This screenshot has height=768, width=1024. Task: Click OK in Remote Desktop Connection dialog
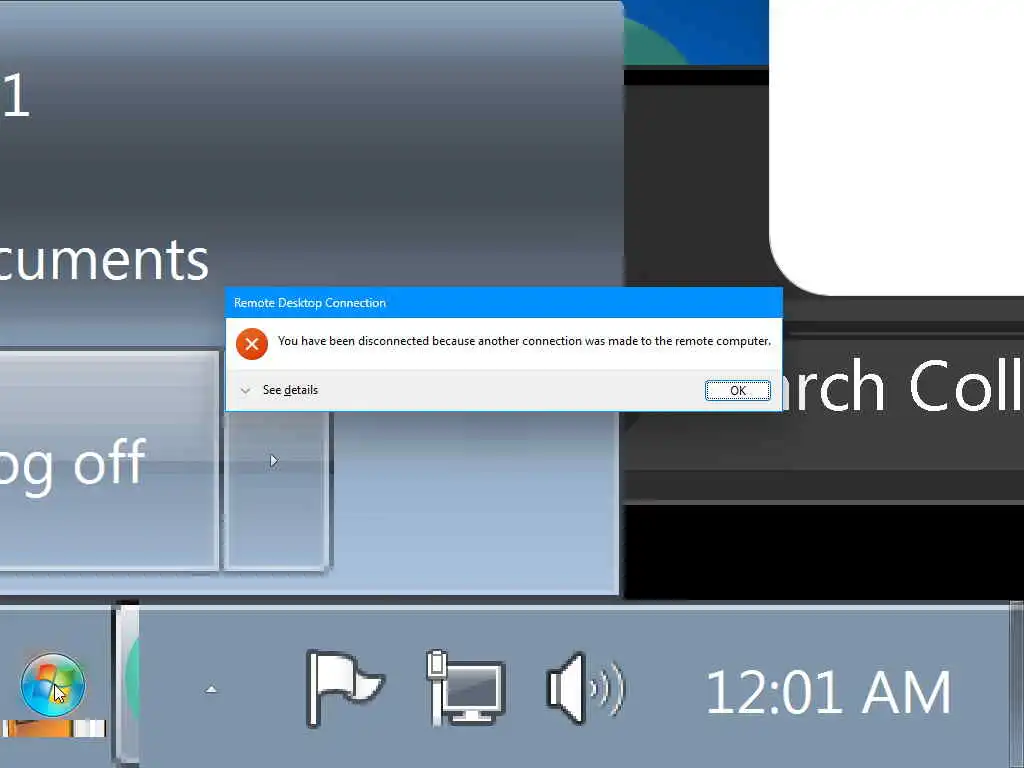(x=737, y=391)
